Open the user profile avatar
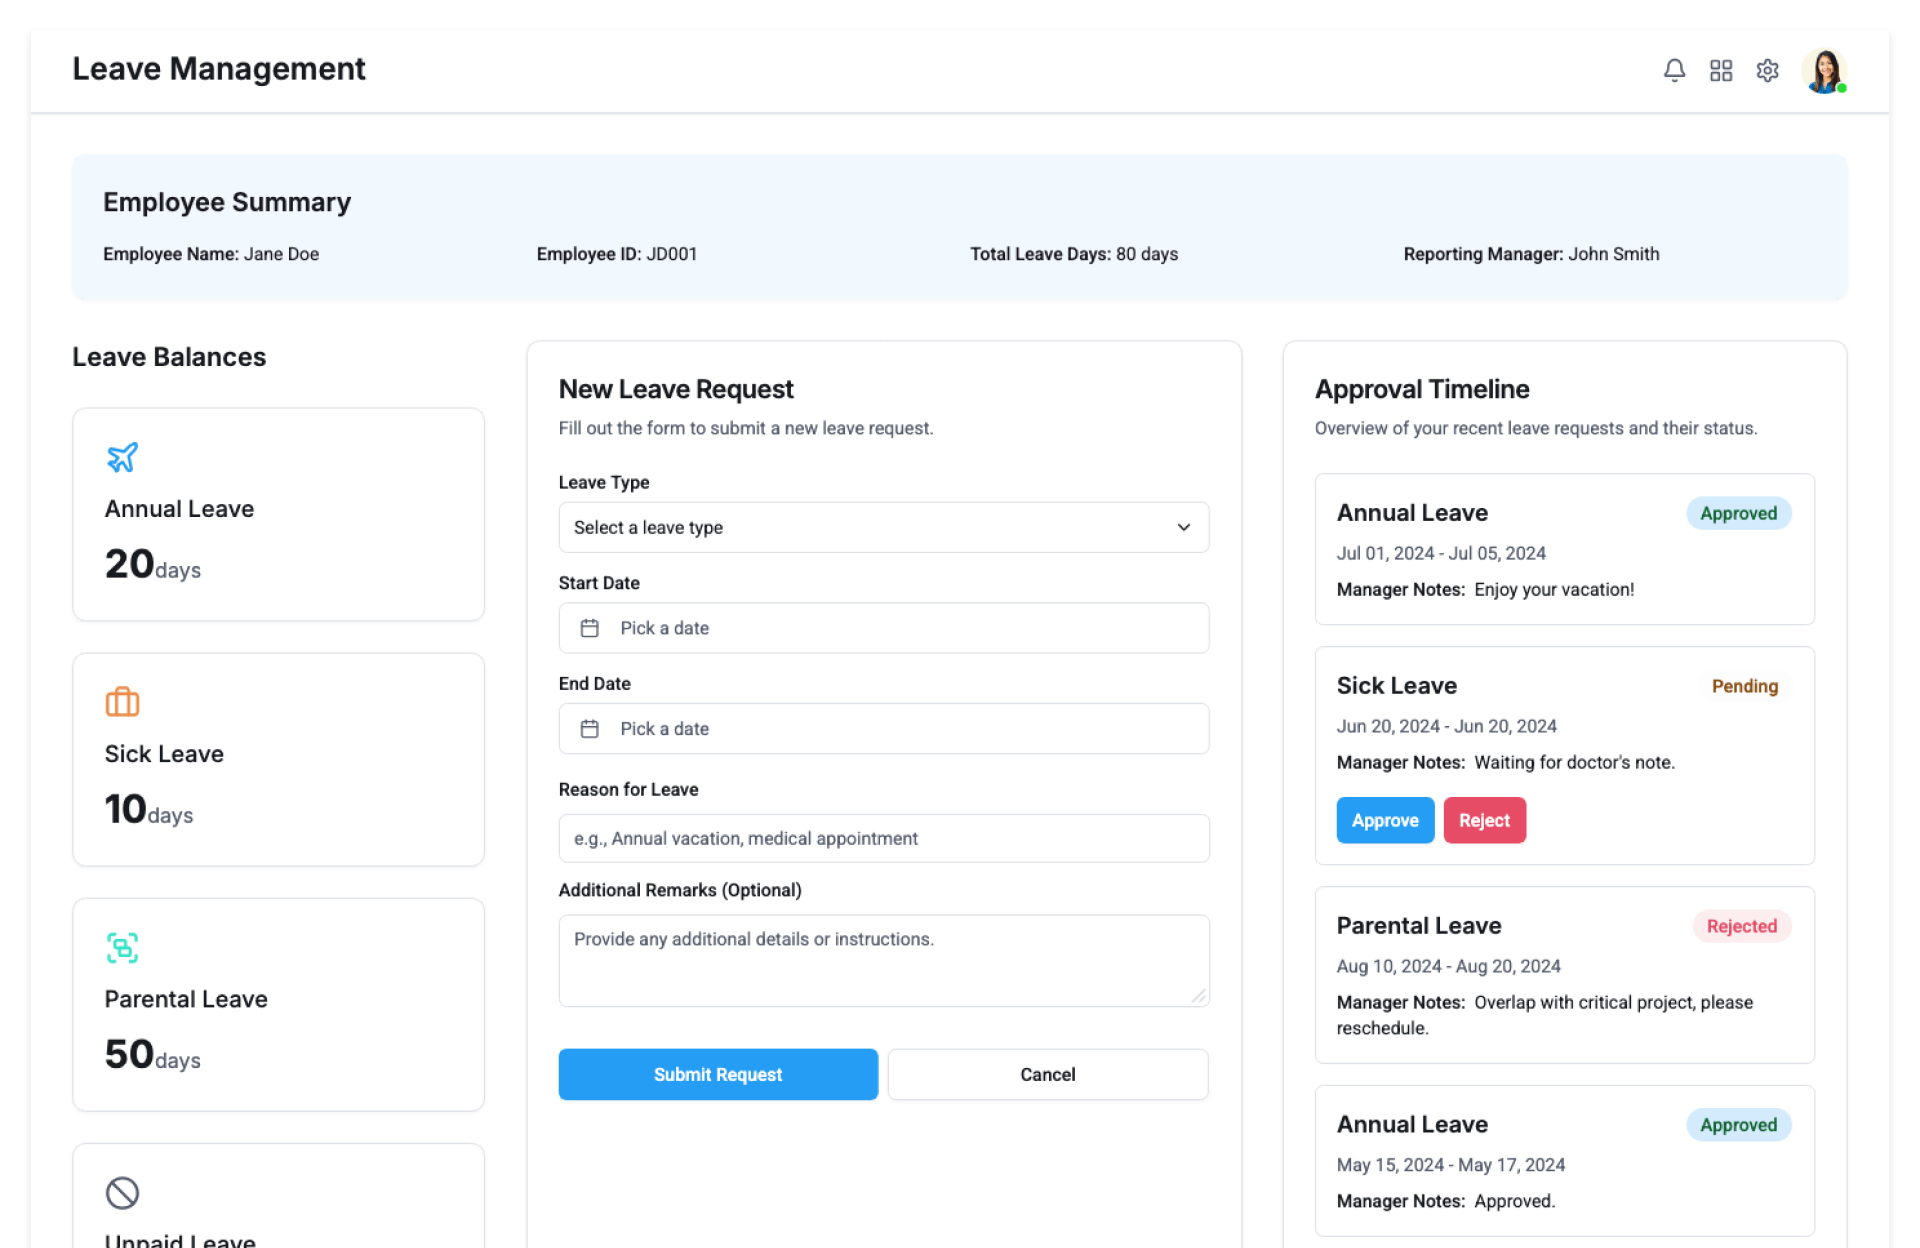The width and height of the screenshot is (1920, 1248). point(1824,71)
